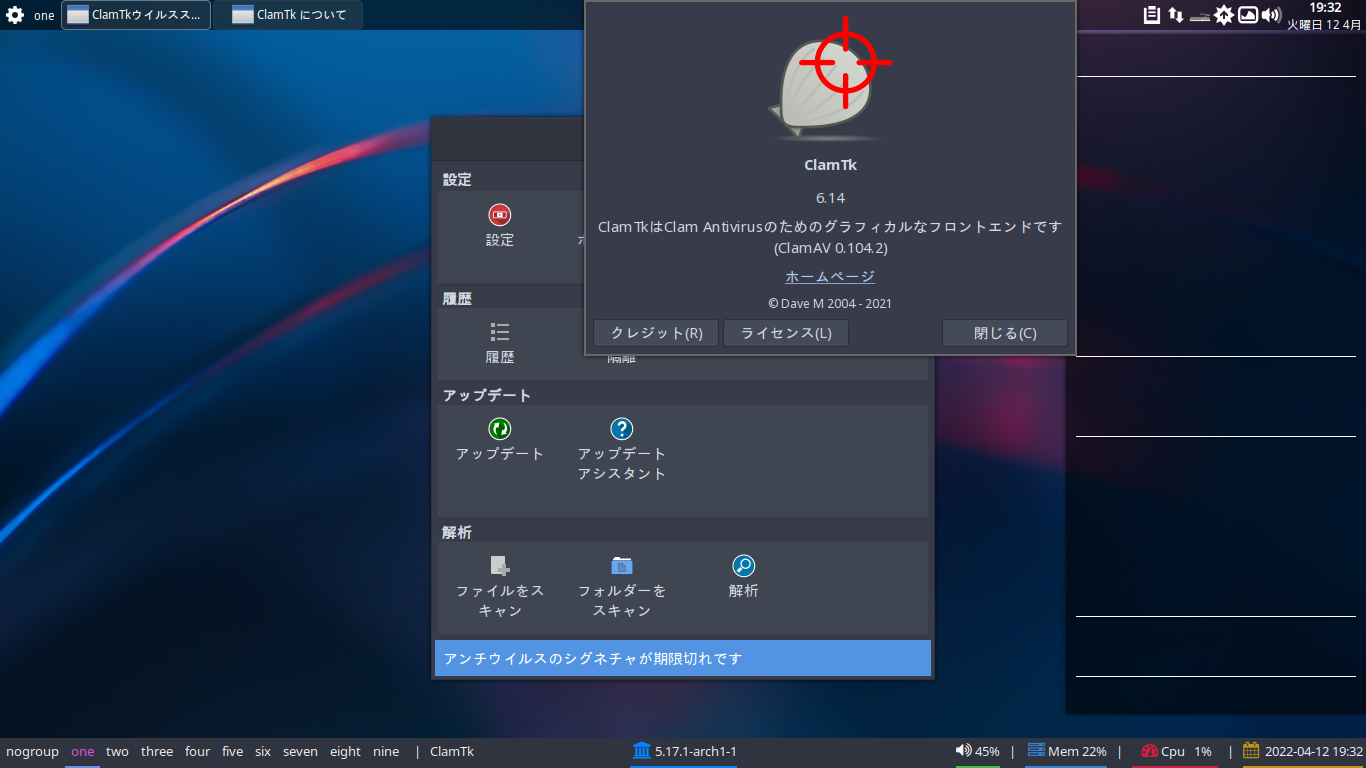Screen dimensions: 1366x768
Task: Click the アップデート section heading
Action: pos(487,395)
